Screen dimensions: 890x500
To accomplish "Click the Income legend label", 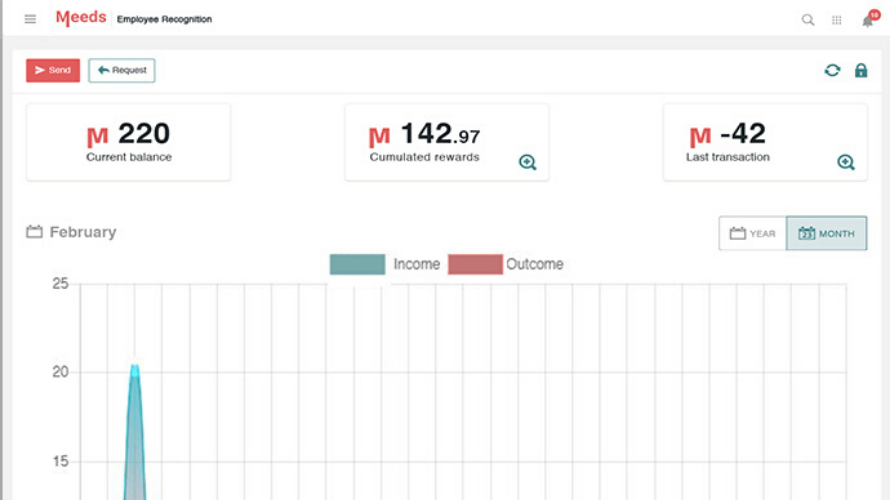I will click(x=417, y=264).
